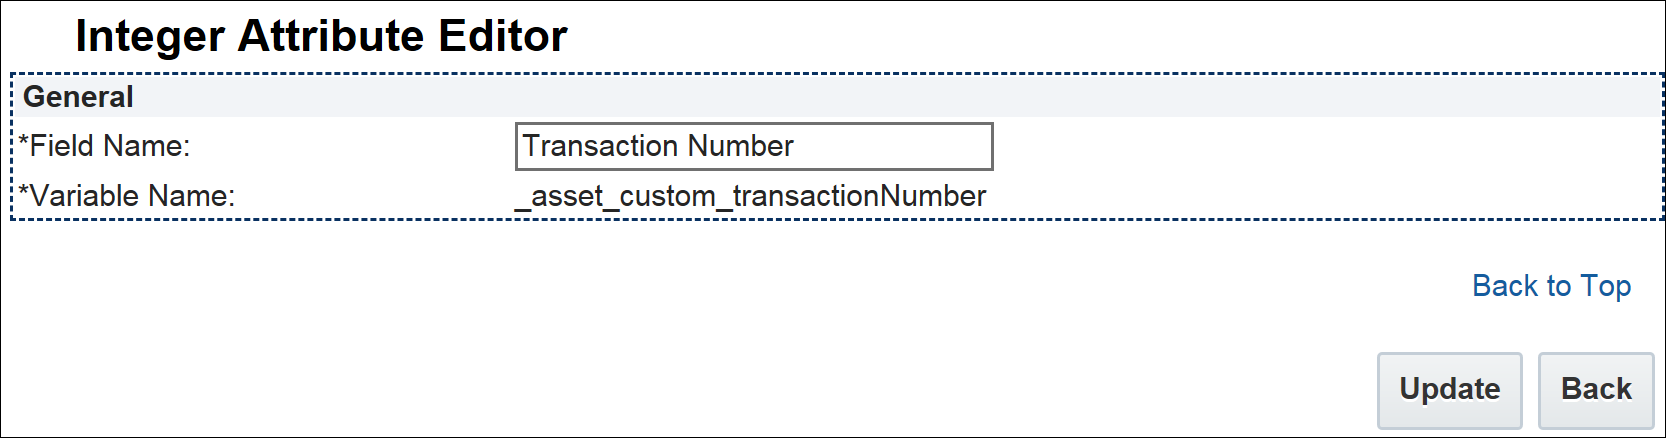Click the required asterisk before Field Name

(24, 144)
